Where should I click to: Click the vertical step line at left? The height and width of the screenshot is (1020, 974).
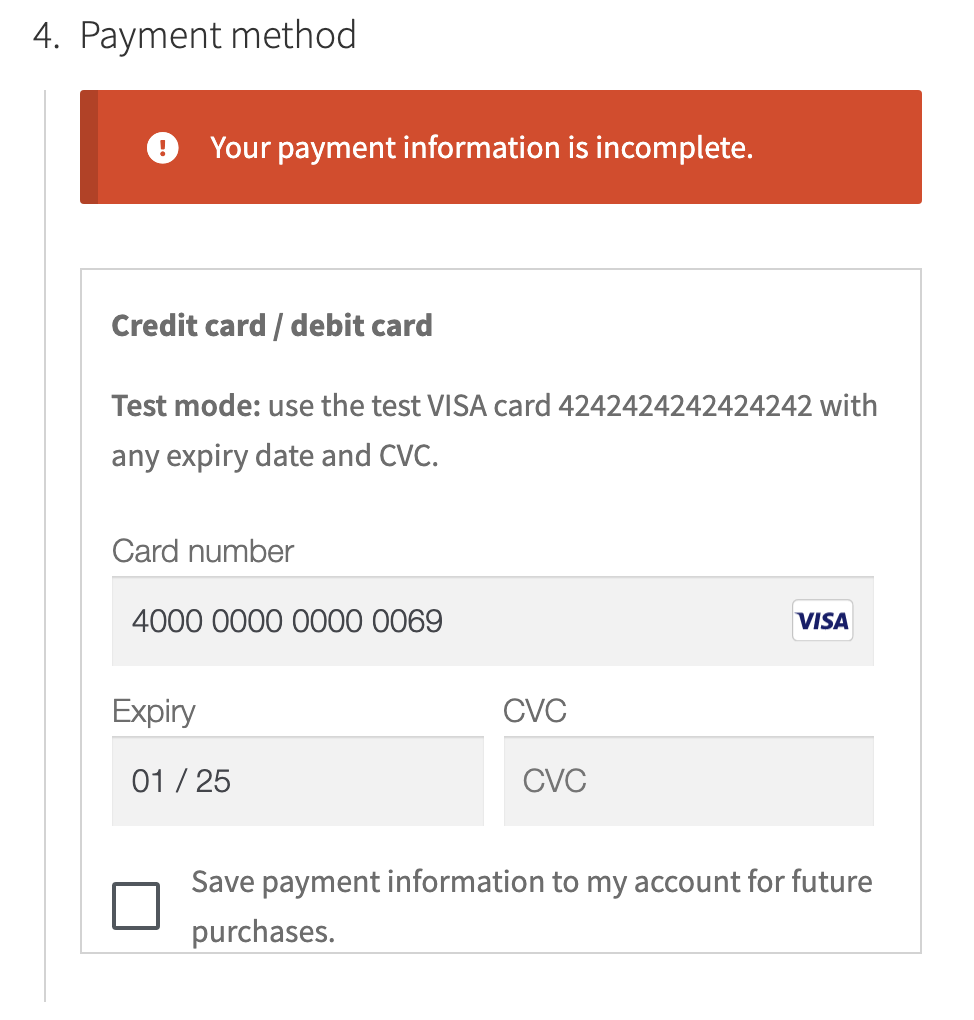click(45, 546)
